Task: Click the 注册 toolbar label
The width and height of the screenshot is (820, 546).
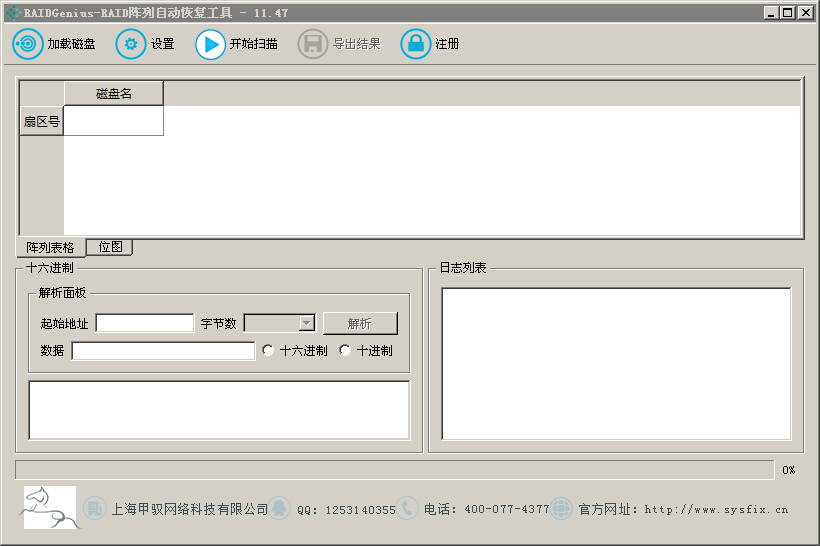Action: [x=447, y=44]
